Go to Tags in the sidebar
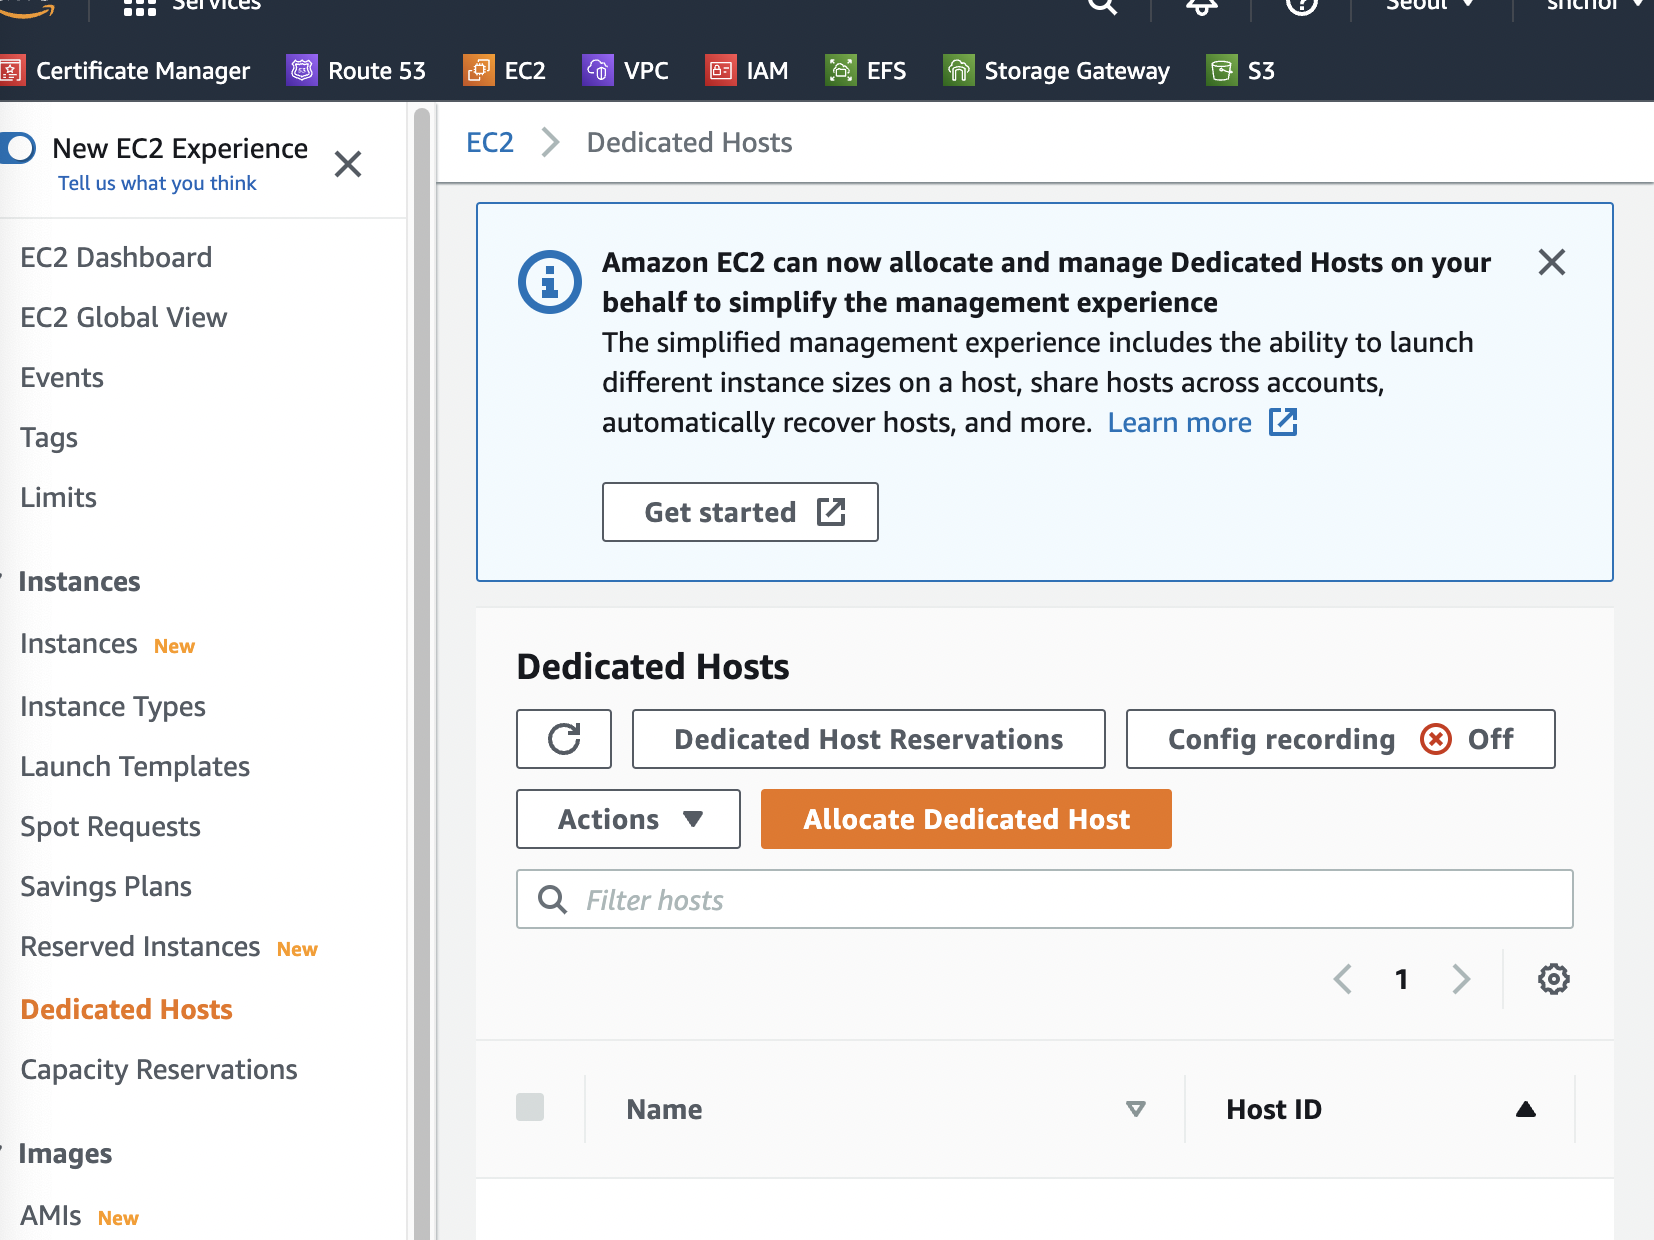This screenshot has height=1240, width=1654. coord(49,438)
